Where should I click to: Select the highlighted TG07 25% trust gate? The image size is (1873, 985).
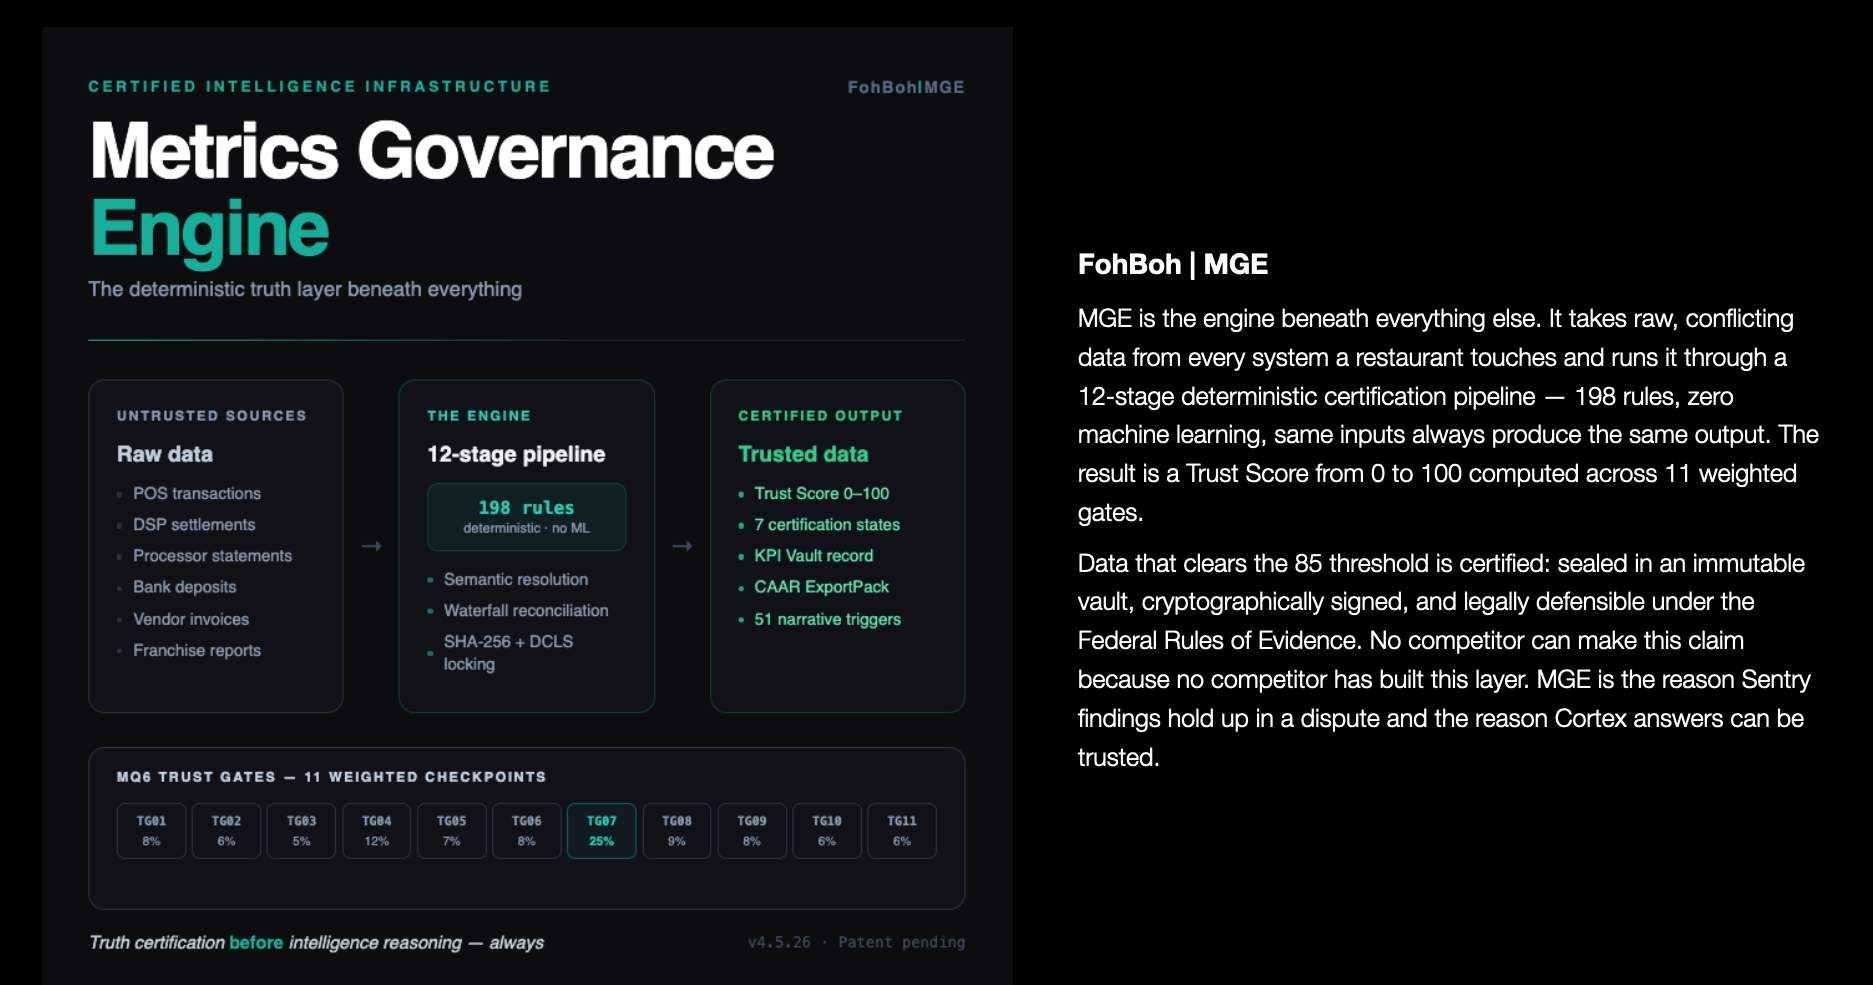tap(601, 831)
